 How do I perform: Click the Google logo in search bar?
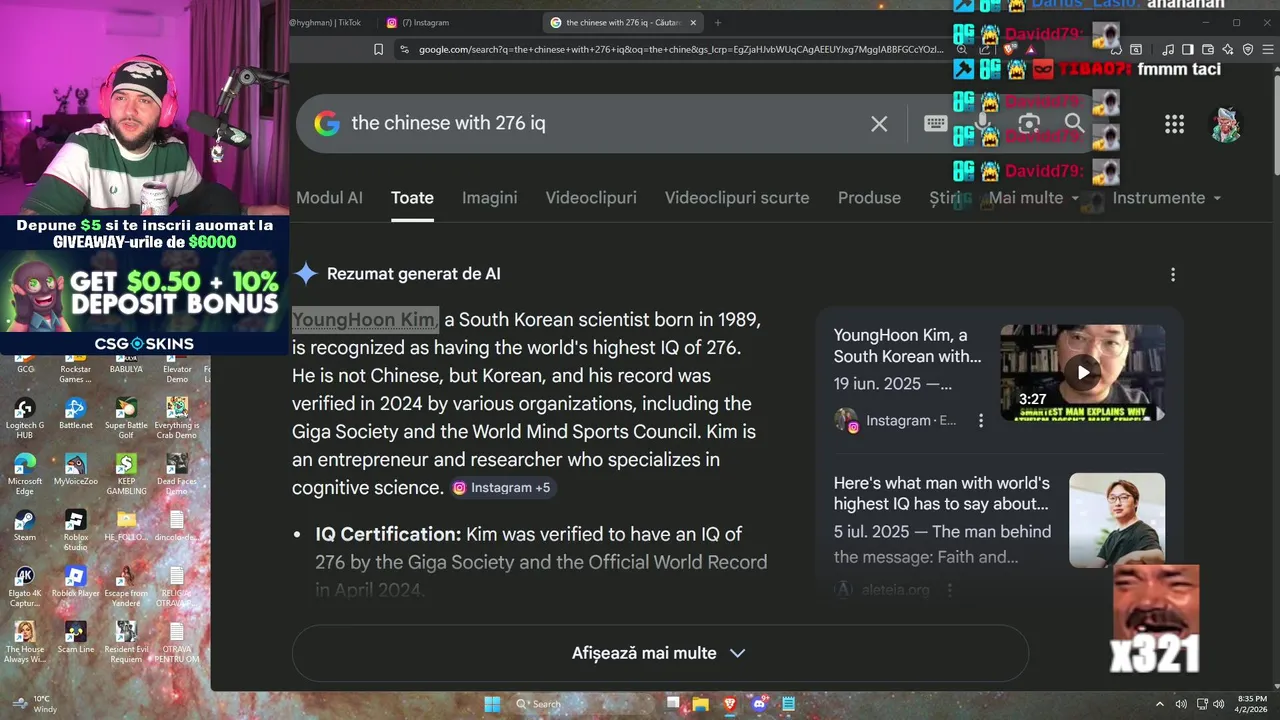click(327, 123)
